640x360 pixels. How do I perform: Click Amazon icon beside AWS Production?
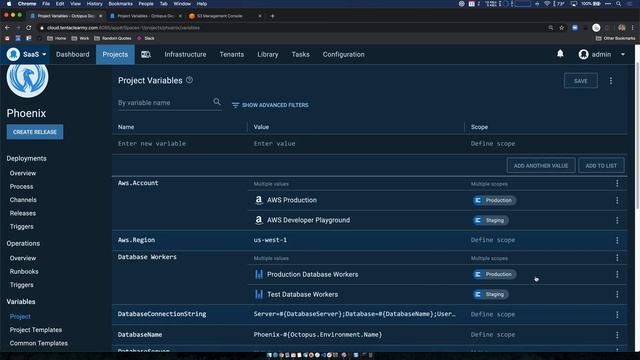(258, 200)
